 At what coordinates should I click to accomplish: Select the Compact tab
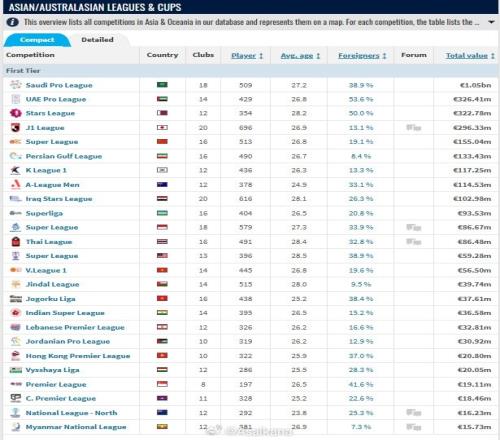click(x=37, y=40)
